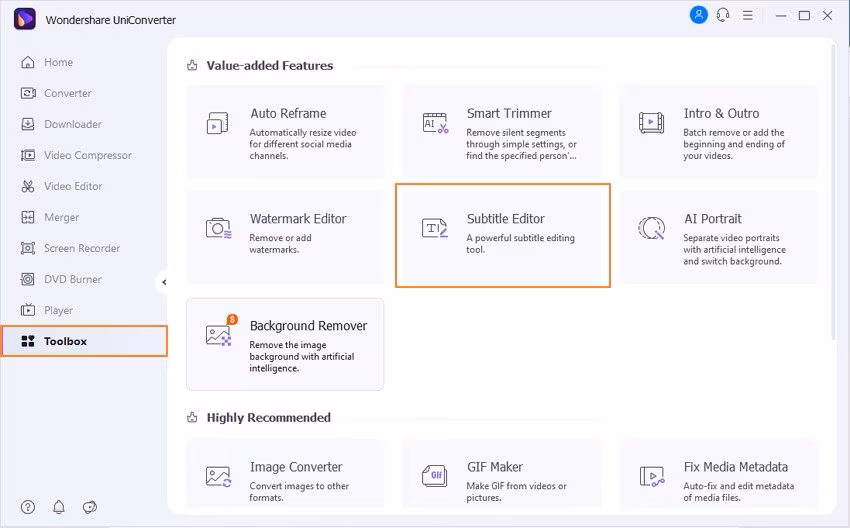The image size is (850, 528).
Task: Click the Smart Trimmer scissors icon
Action: tap(436, 123)
